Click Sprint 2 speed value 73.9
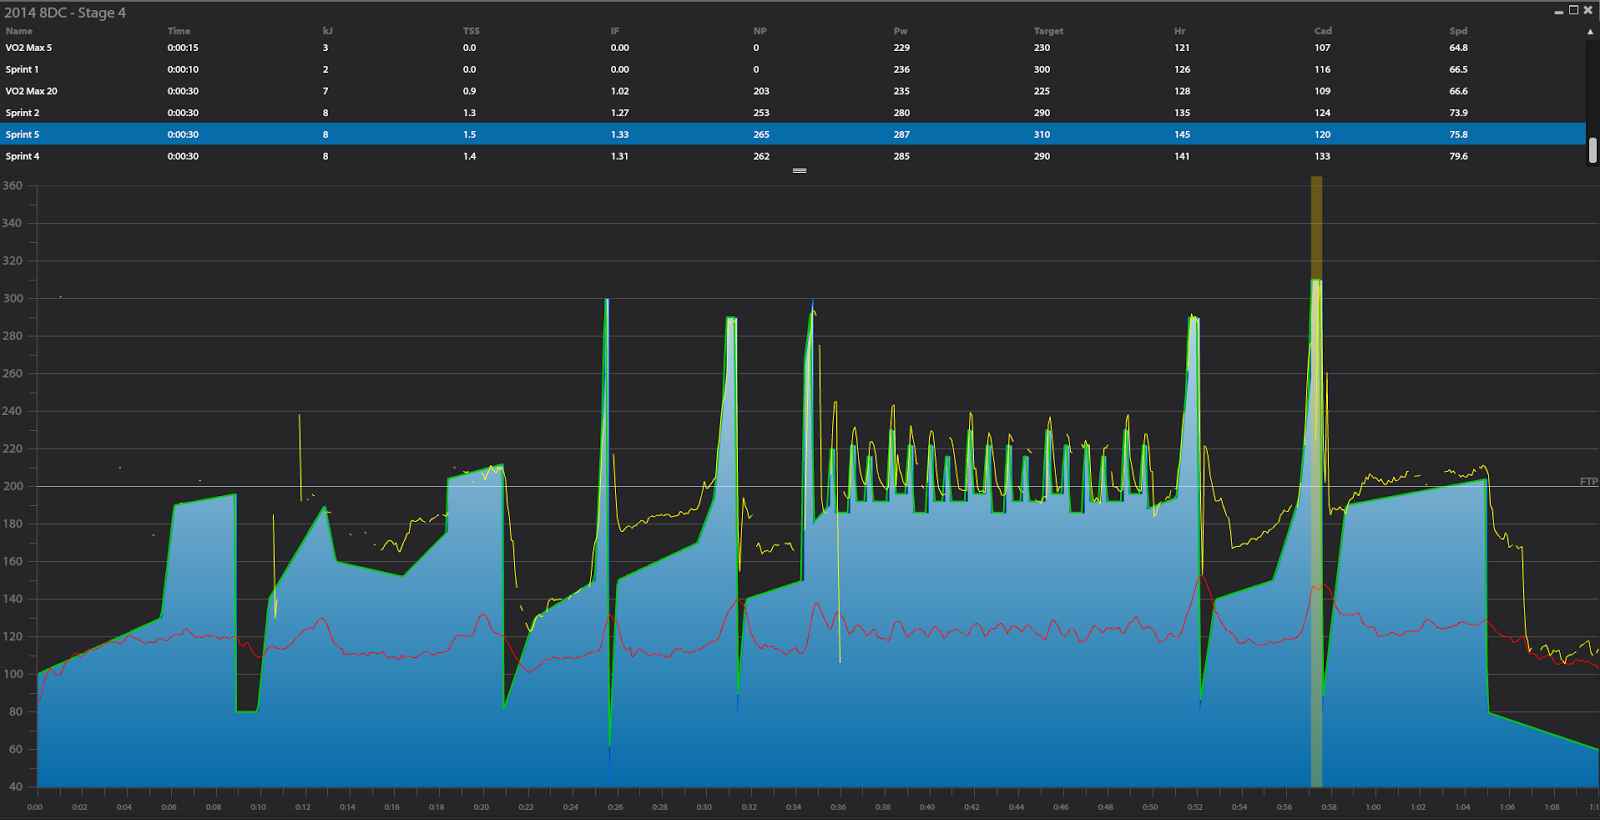The width and height of the screenshot is (1600, 820). coord(1459,113)
